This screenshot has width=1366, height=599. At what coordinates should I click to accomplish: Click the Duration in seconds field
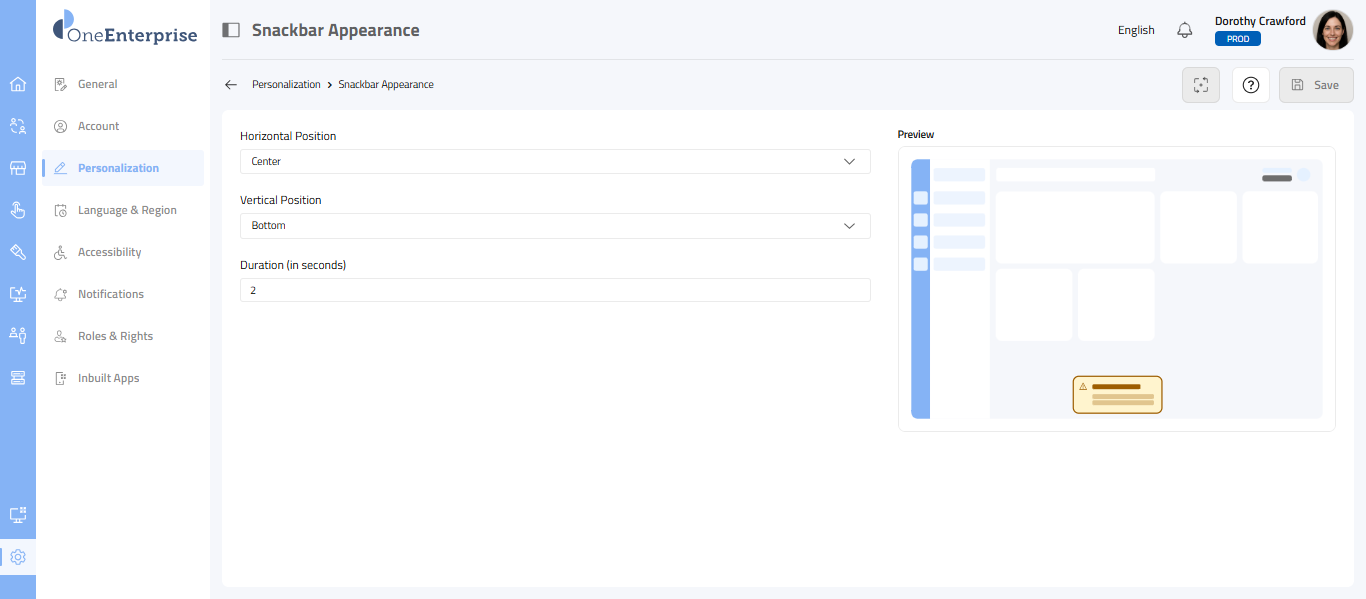(555, 290)
